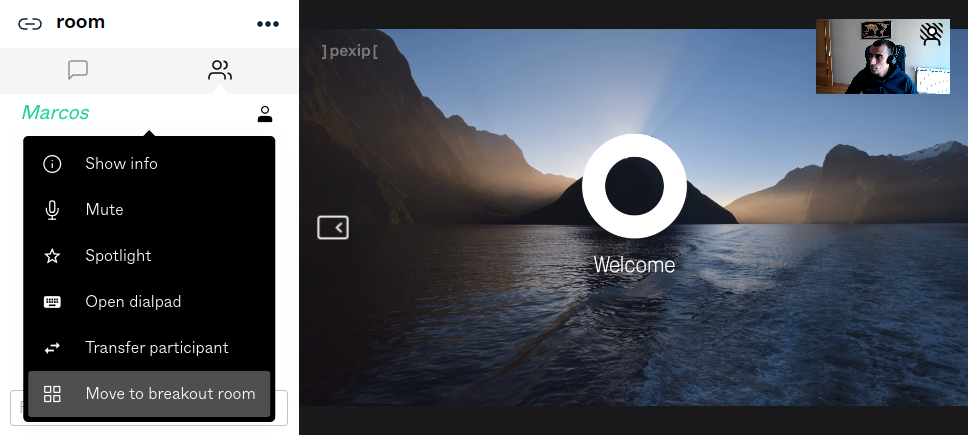Choose Transfer participant from menu
Screen dimensions: 968x435
157,348
